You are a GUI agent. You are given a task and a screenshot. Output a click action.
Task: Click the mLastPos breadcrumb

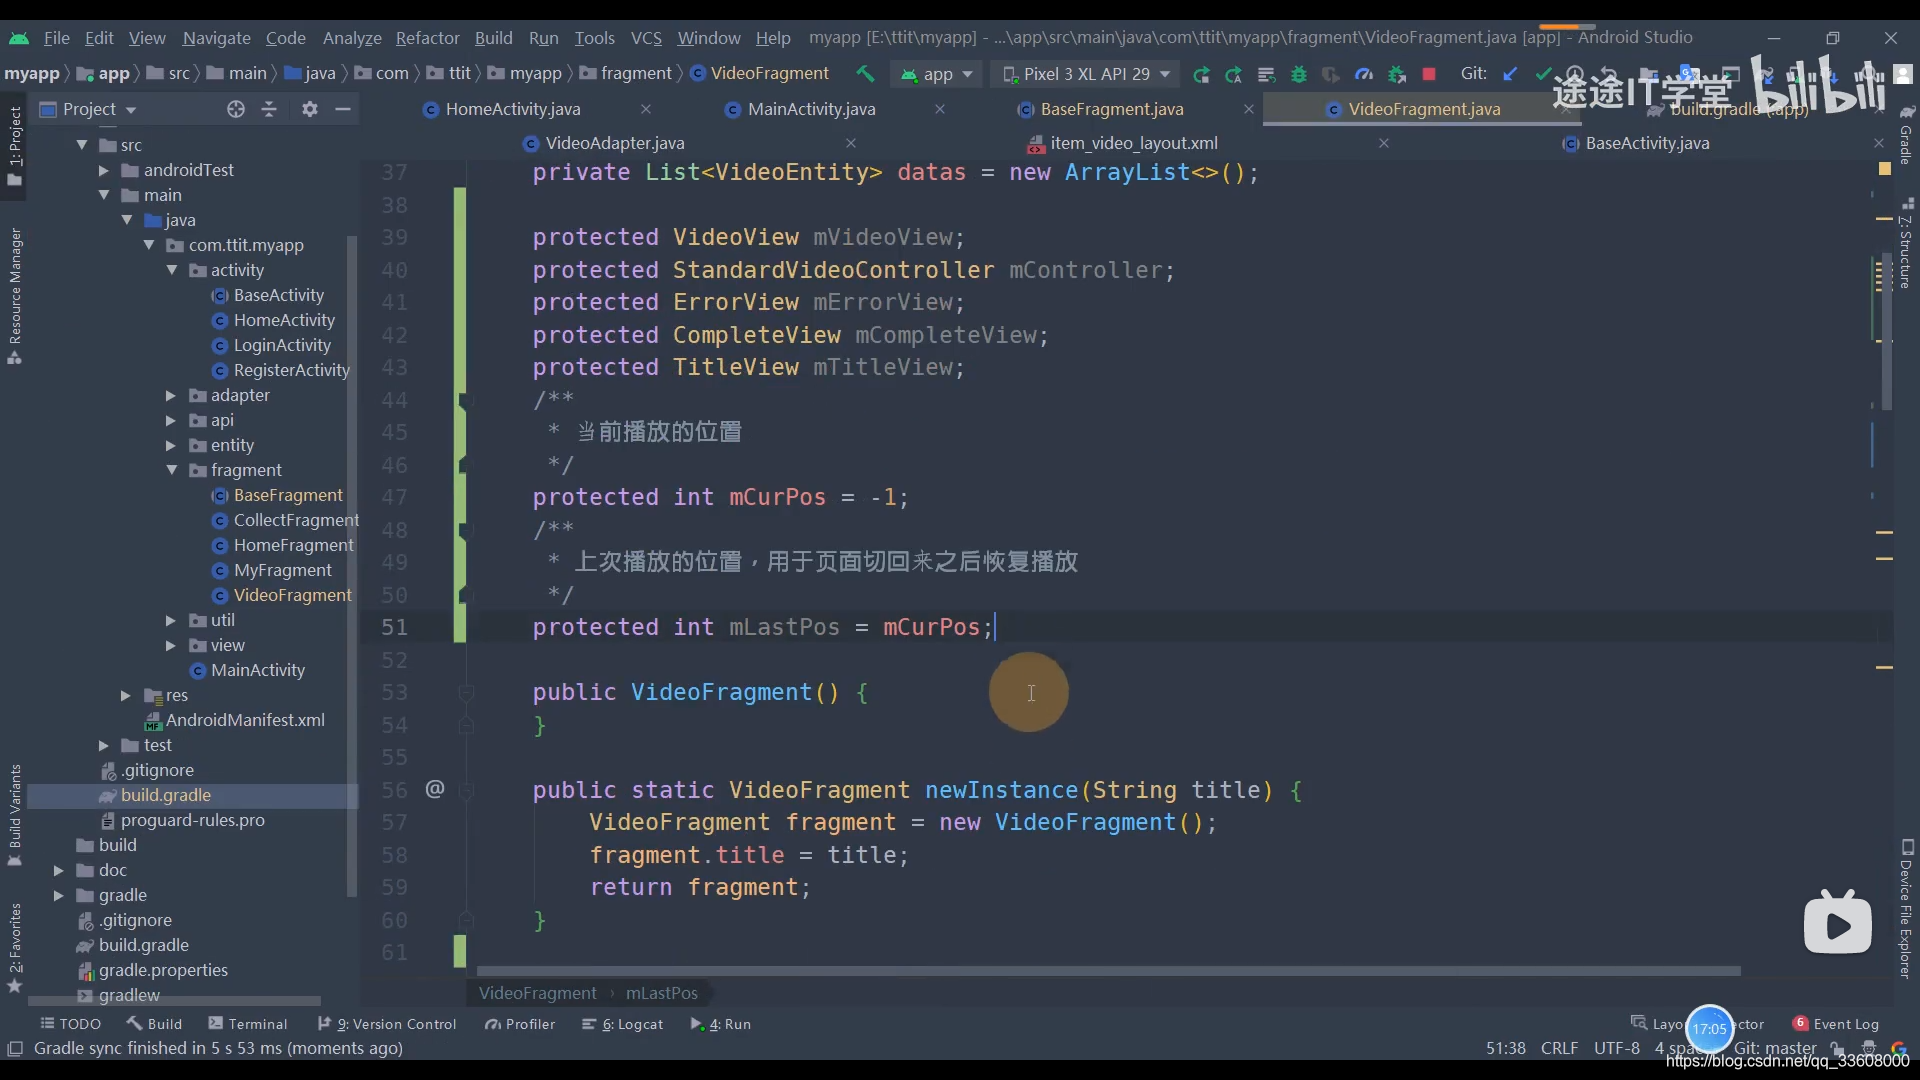(x=661, y=993)
